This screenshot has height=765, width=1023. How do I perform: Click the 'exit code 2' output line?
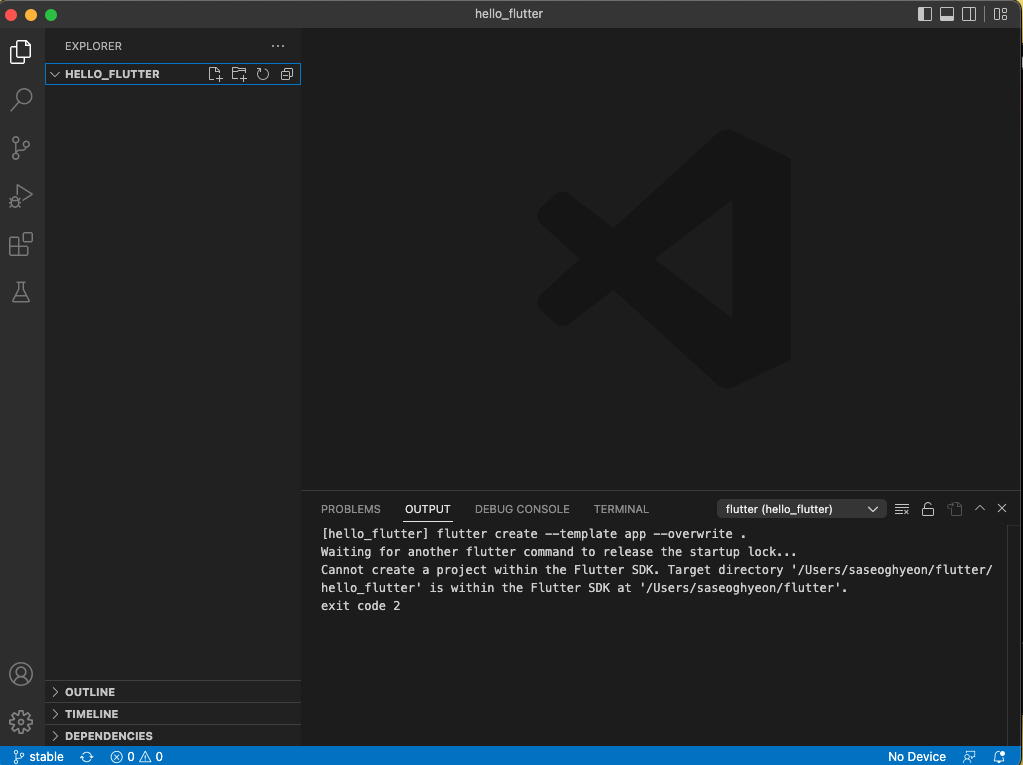coord(360,606)
